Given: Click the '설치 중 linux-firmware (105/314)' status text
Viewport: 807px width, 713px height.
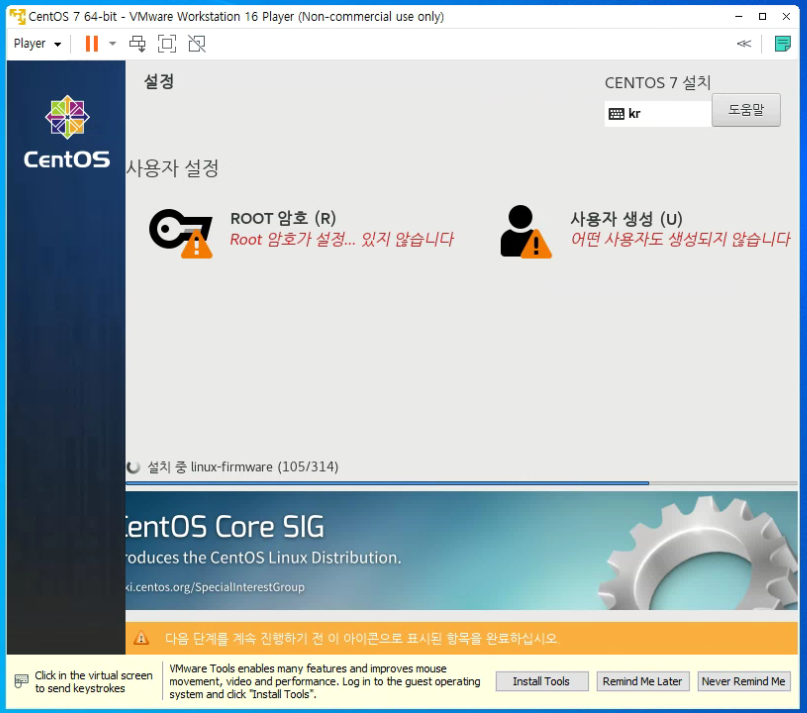Looking at the screenshot, I should click(243, 467).
